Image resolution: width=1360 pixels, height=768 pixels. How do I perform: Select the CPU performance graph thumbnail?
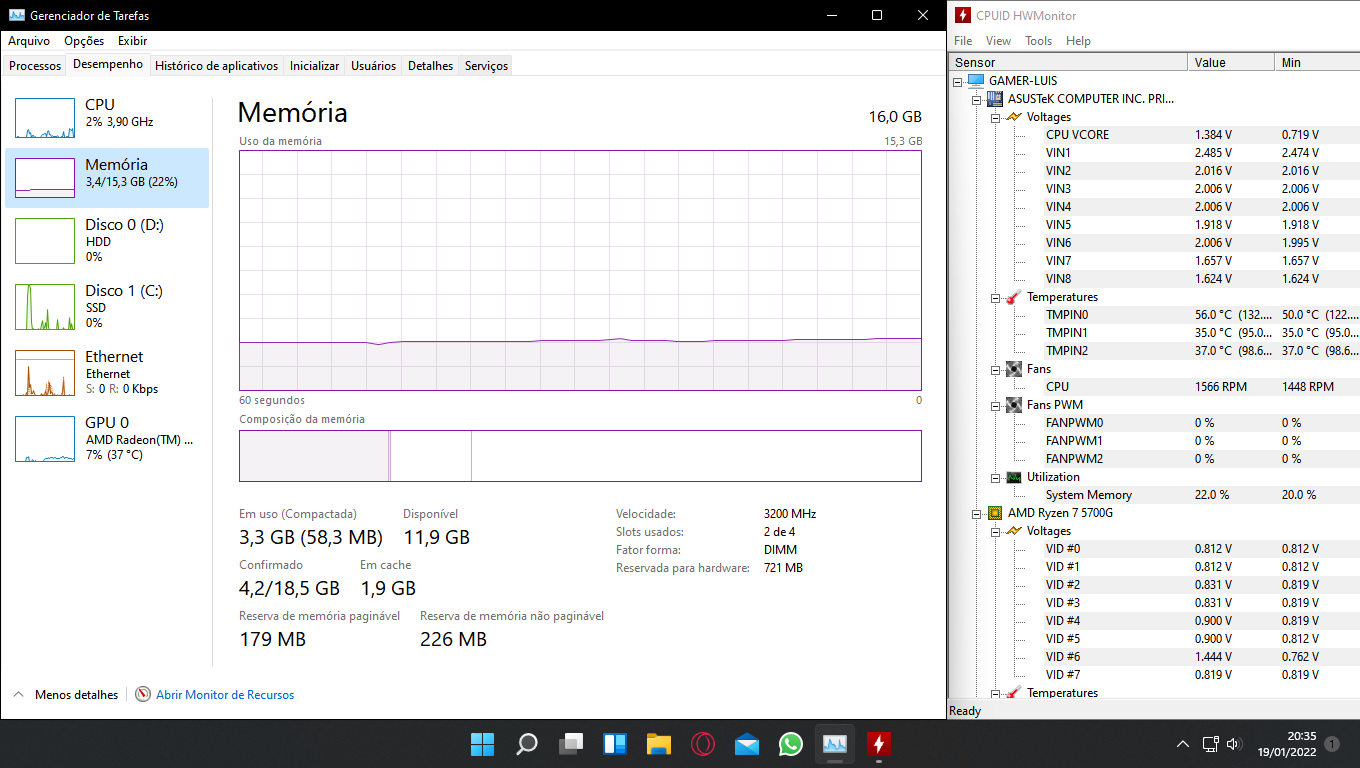click(45, 118)
